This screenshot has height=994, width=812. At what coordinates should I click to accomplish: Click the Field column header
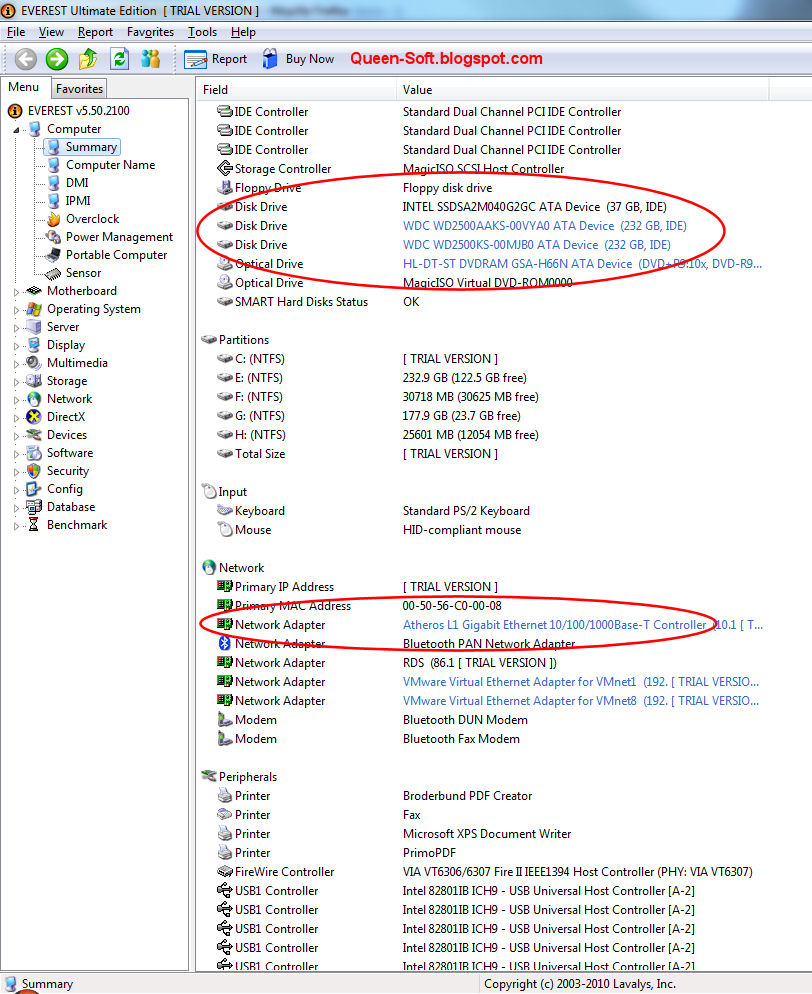click(295, 90)
